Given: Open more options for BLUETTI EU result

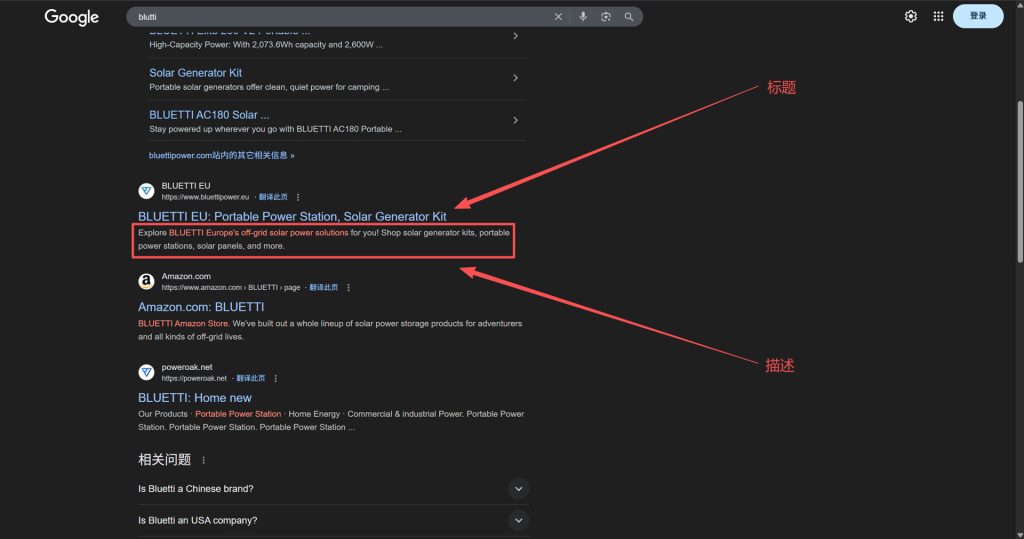Looking at the screenshot, I should tap(298, 197).
